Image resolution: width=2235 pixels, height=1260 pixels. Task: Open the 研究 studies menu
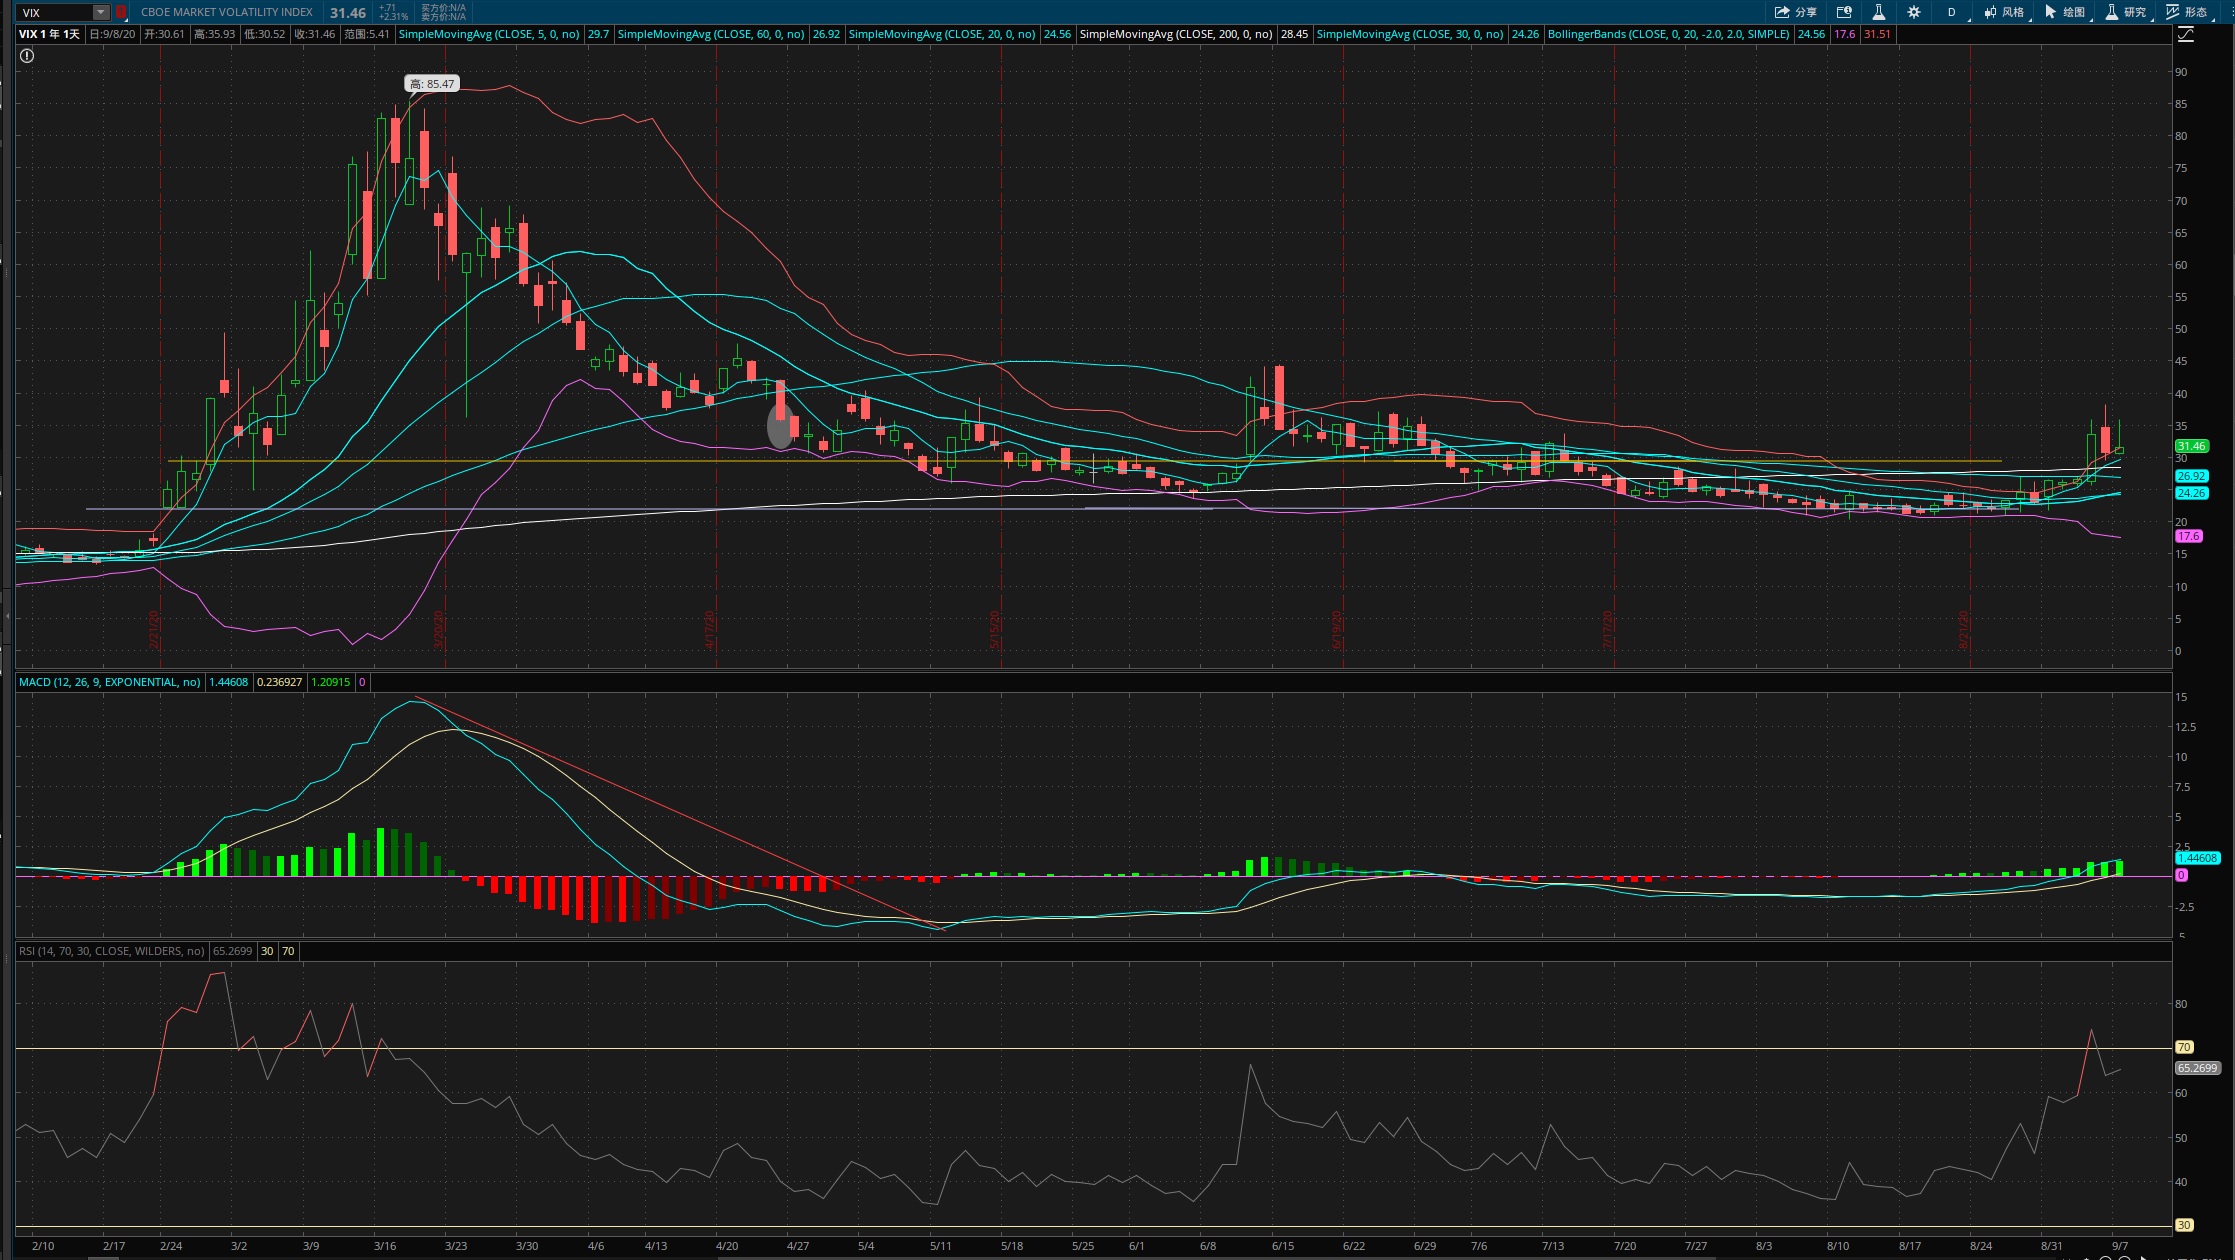[x=2126, y=12]
